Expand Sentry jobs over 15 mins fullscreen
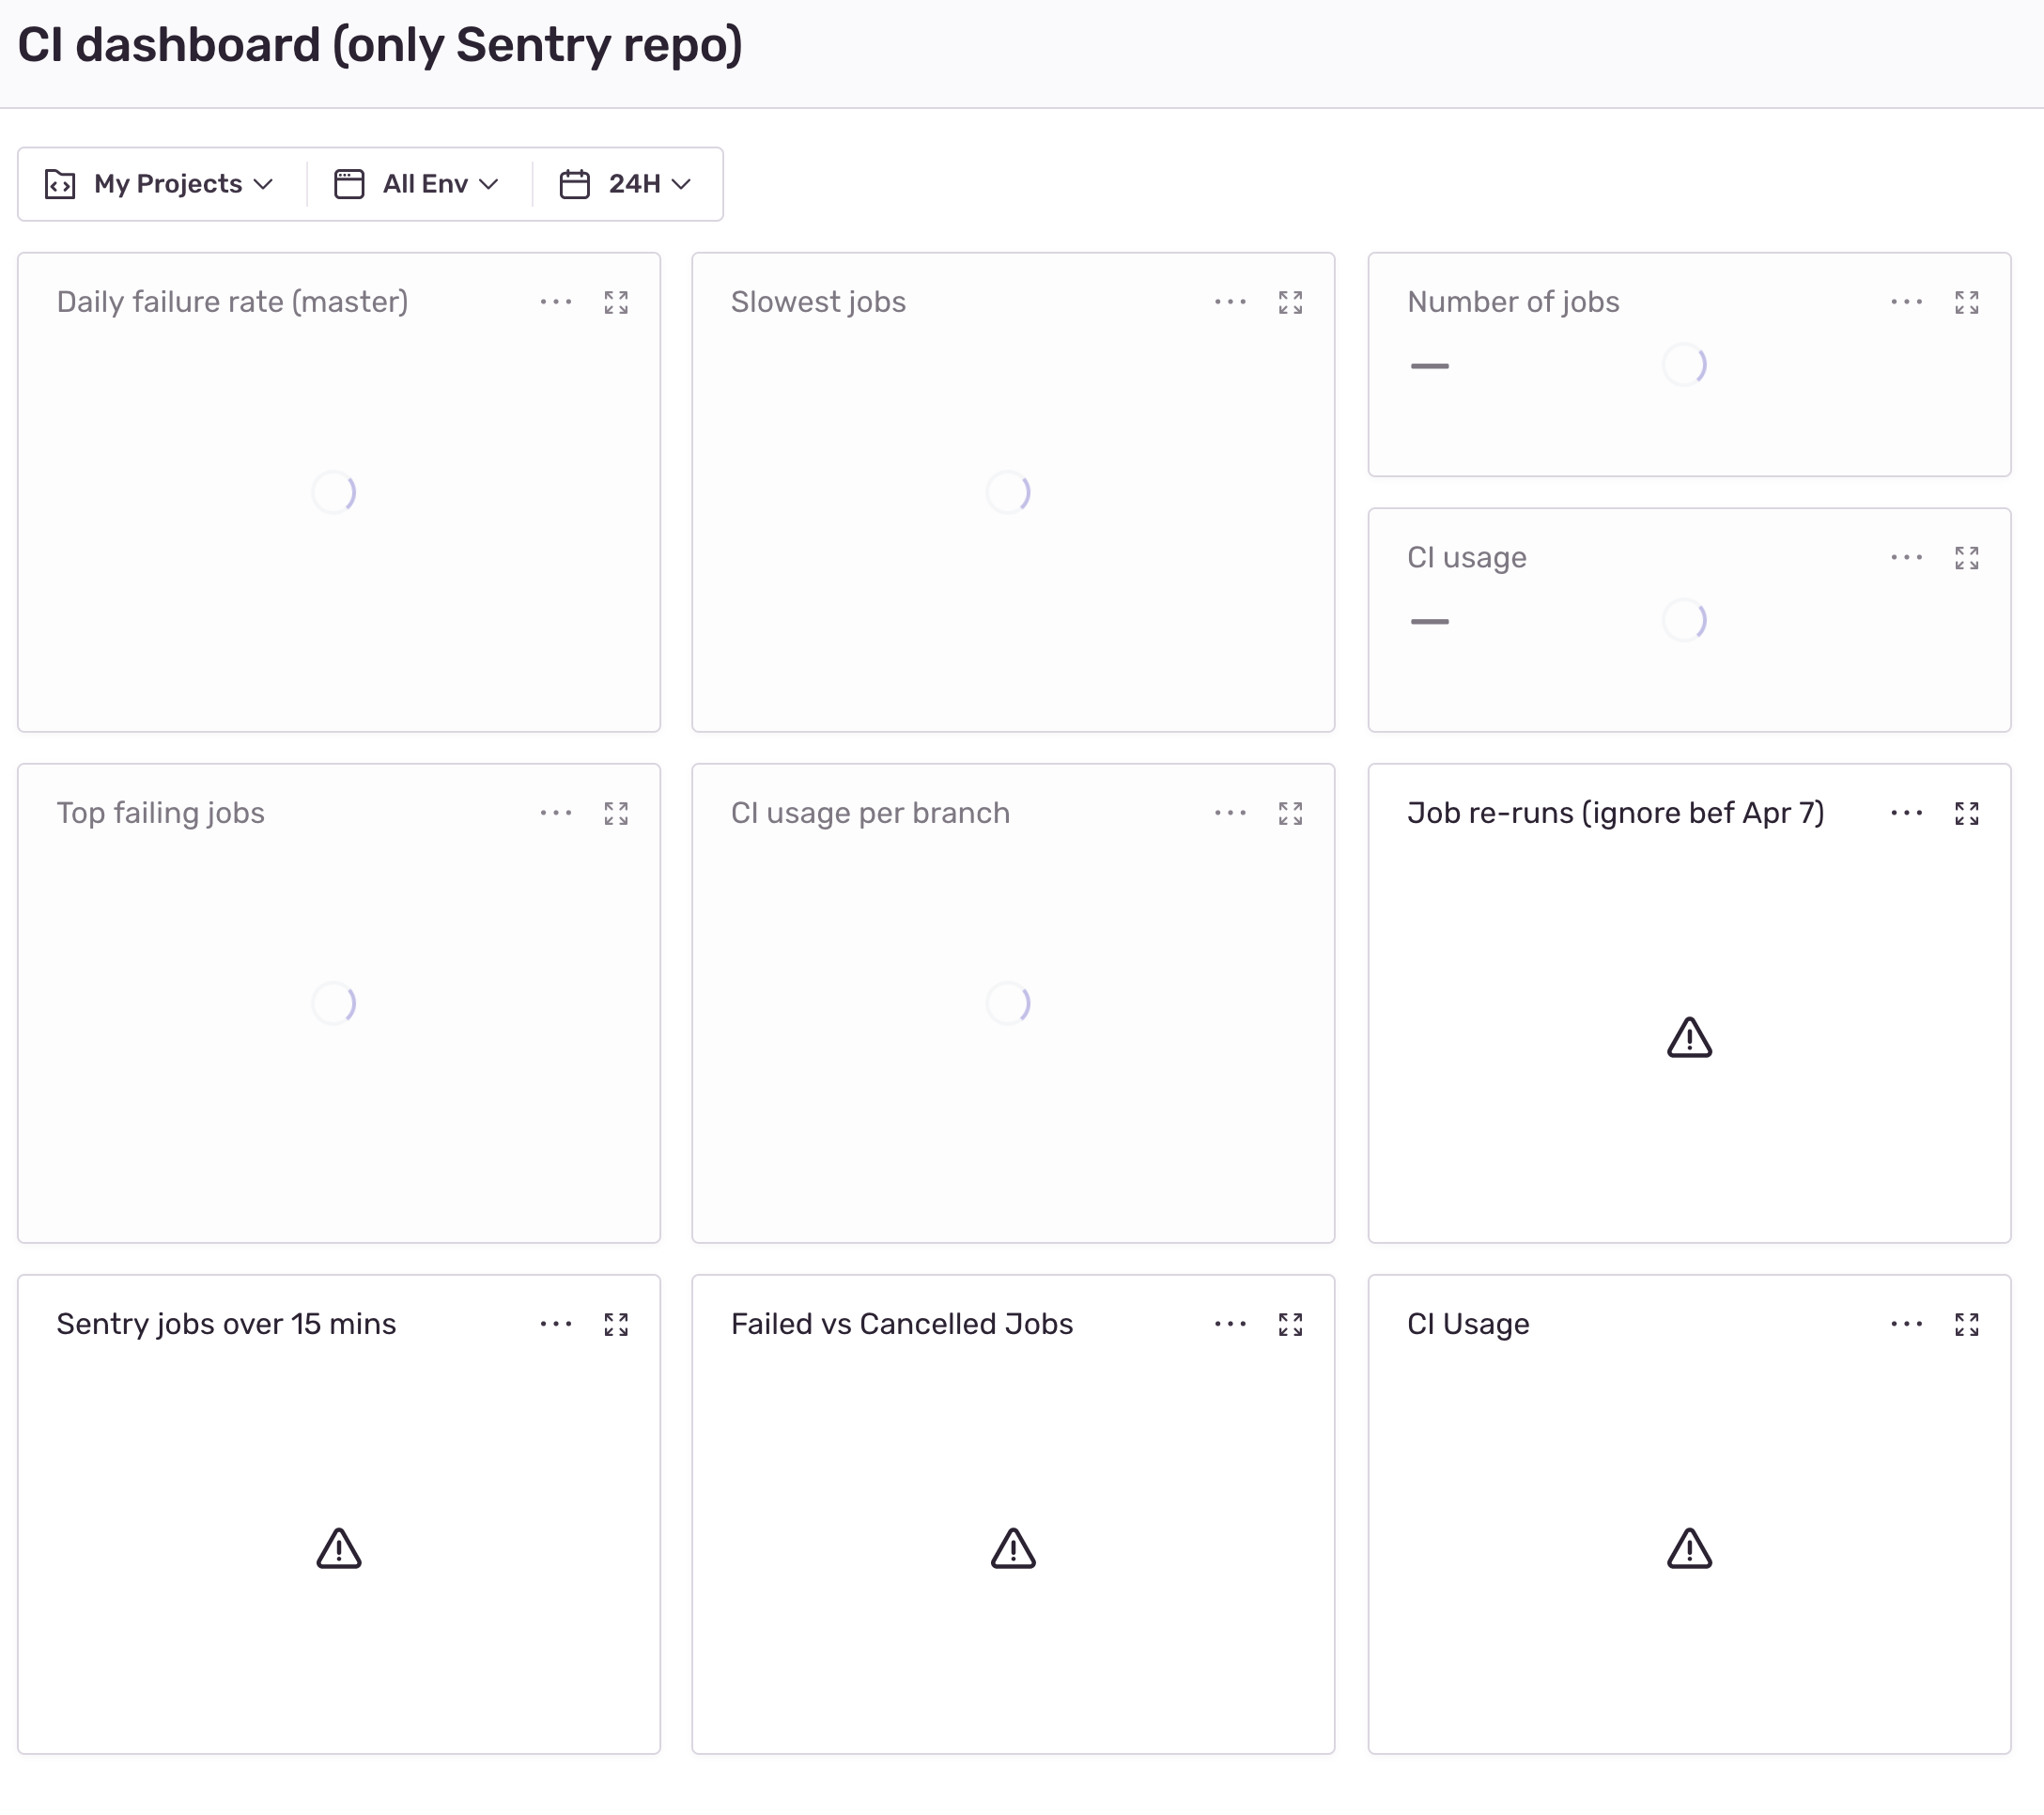 coord(616,1324)
